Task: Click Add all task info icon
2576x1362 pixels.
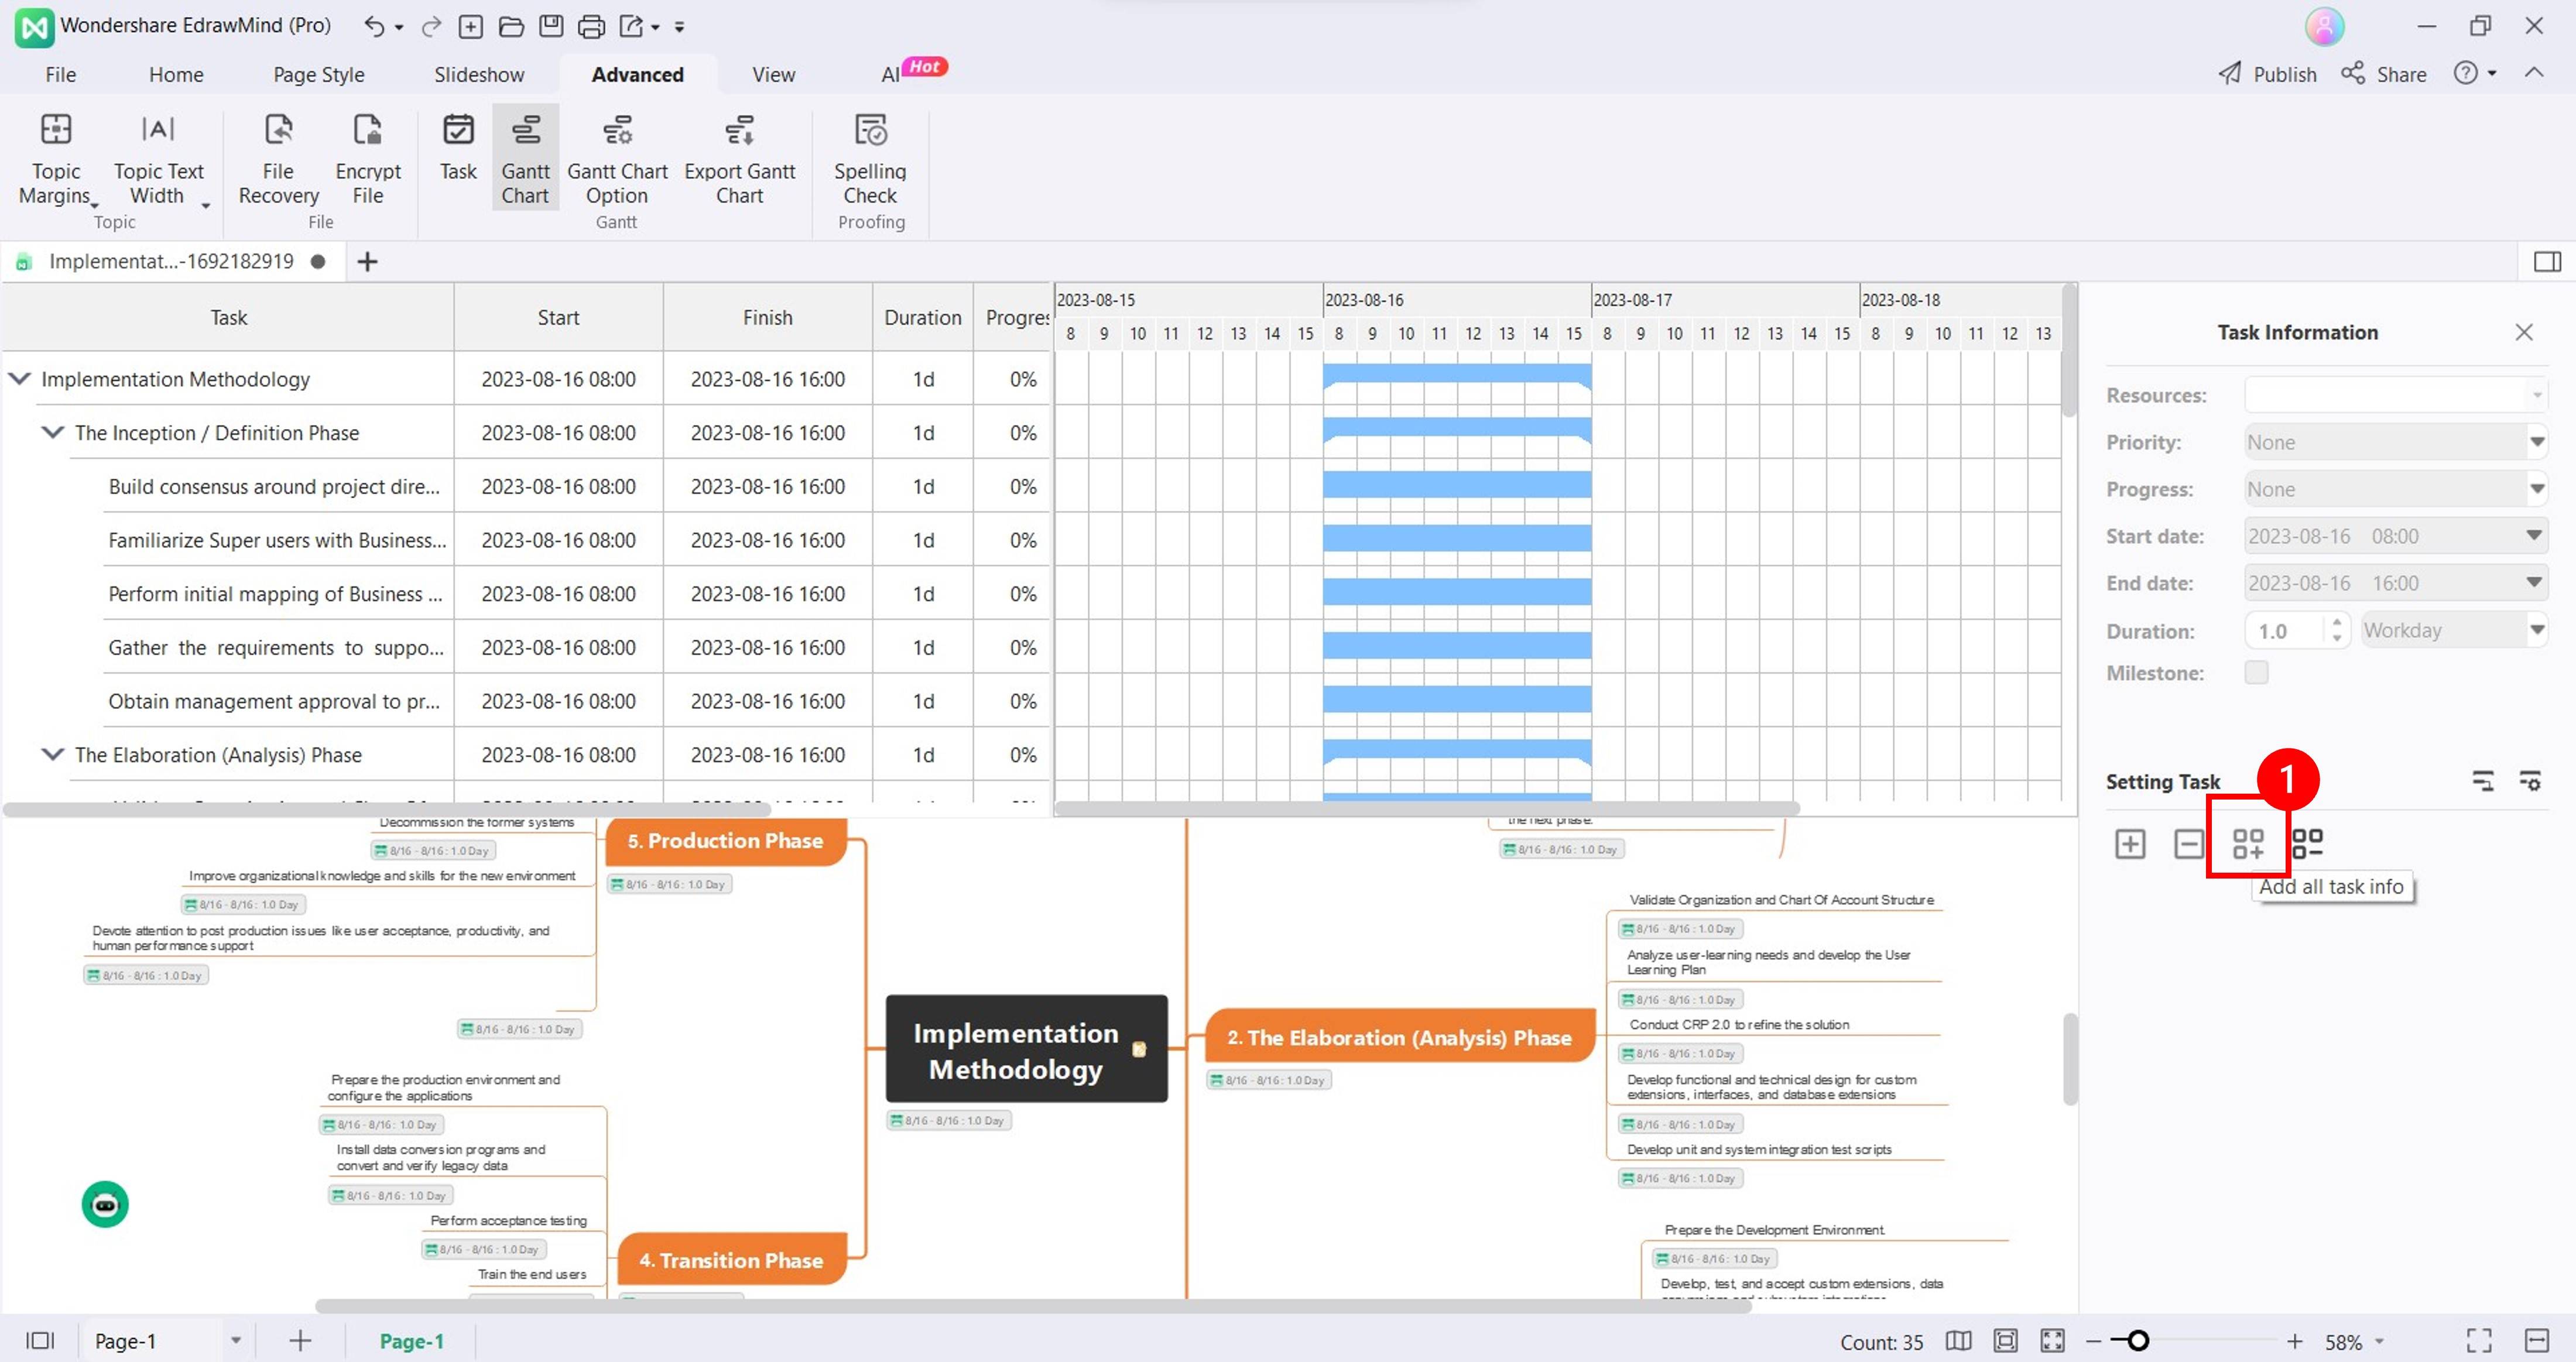Action: click(x=2247, y=843)
